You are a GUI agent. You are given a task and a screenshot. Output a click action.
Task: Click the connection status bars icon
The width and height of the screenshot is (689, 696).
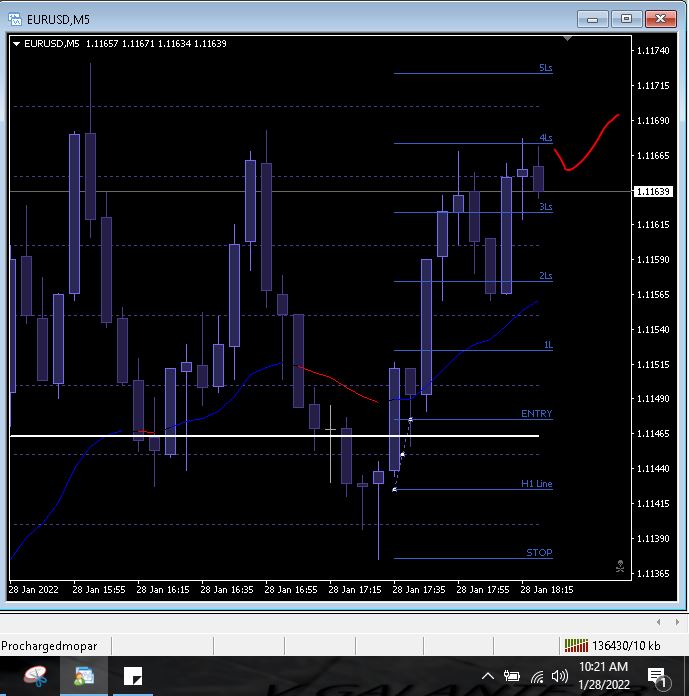click(576, 645)
